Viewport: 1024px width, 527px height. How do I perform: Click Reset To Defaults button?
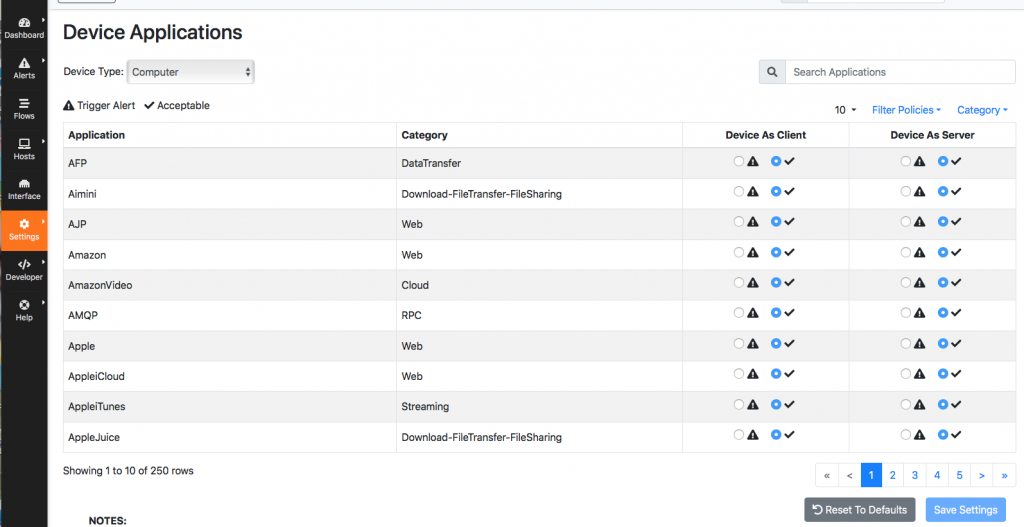coord(859,509)
